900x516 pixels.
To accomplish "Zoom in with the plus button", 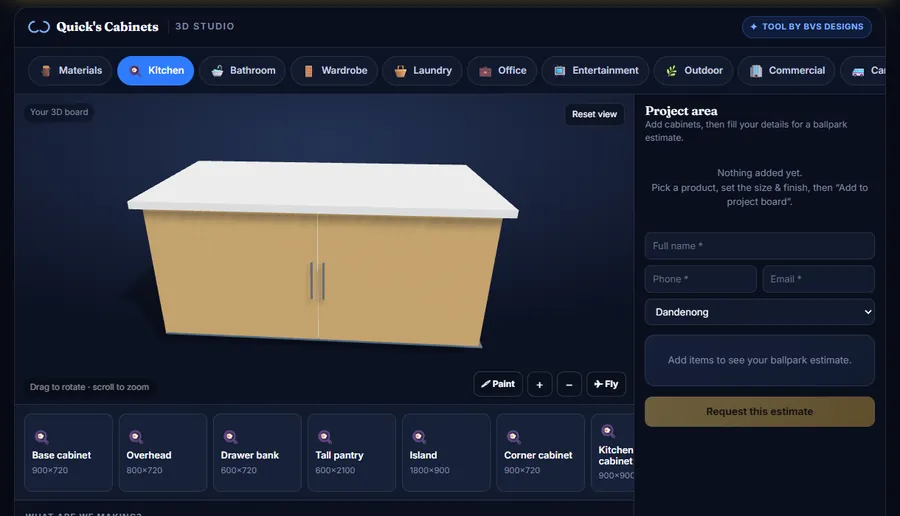I will click(x=540, y=385).
